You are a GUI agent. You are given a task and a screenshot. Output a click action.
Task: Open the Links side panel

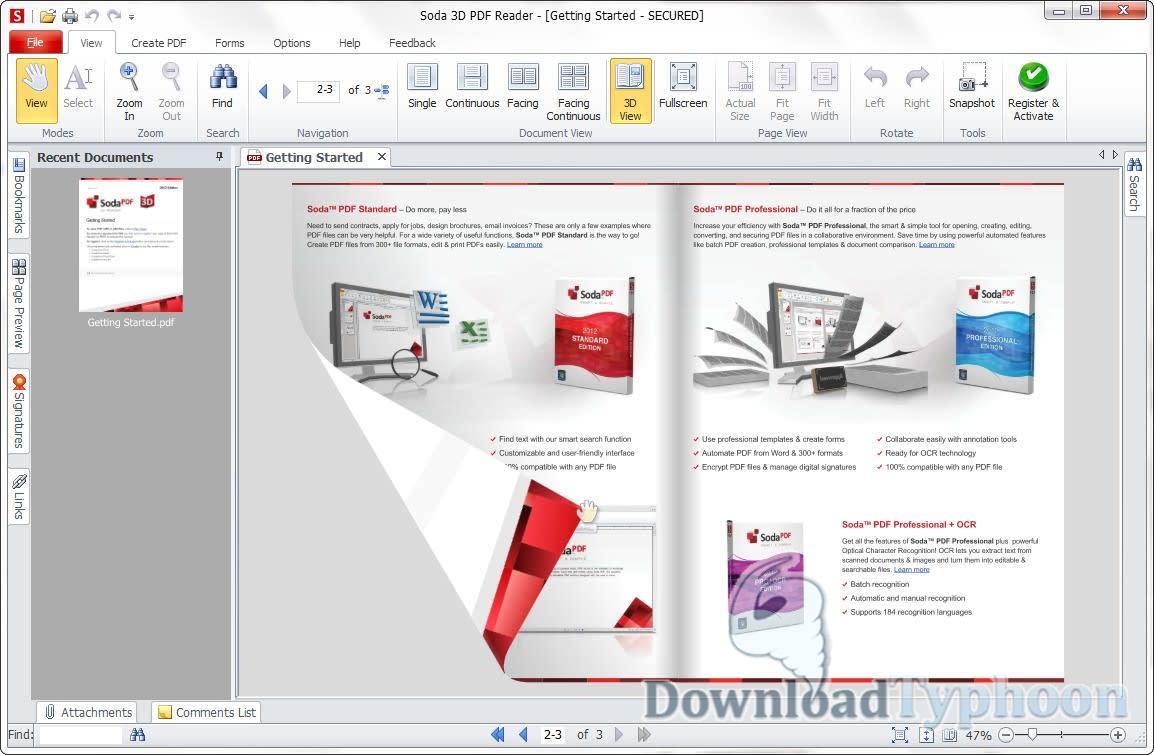(19, 497)
